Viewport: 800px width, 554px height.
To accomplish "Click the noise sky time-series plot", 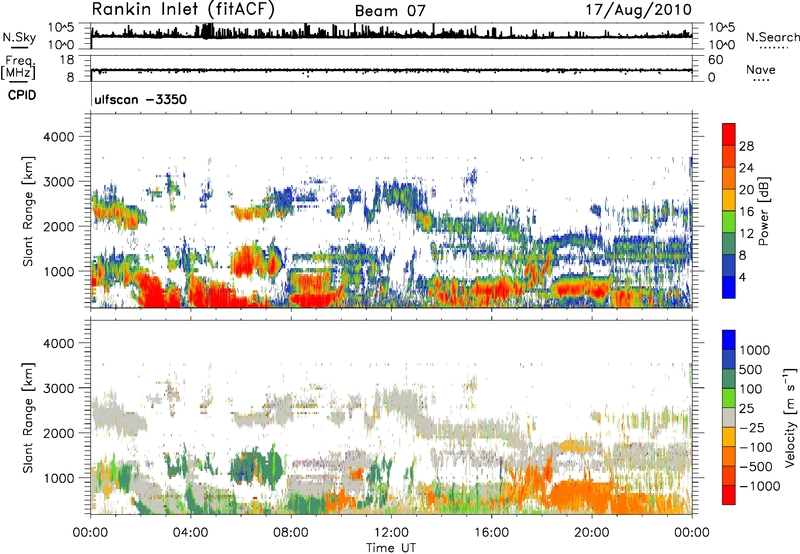I will coord(391,36).
